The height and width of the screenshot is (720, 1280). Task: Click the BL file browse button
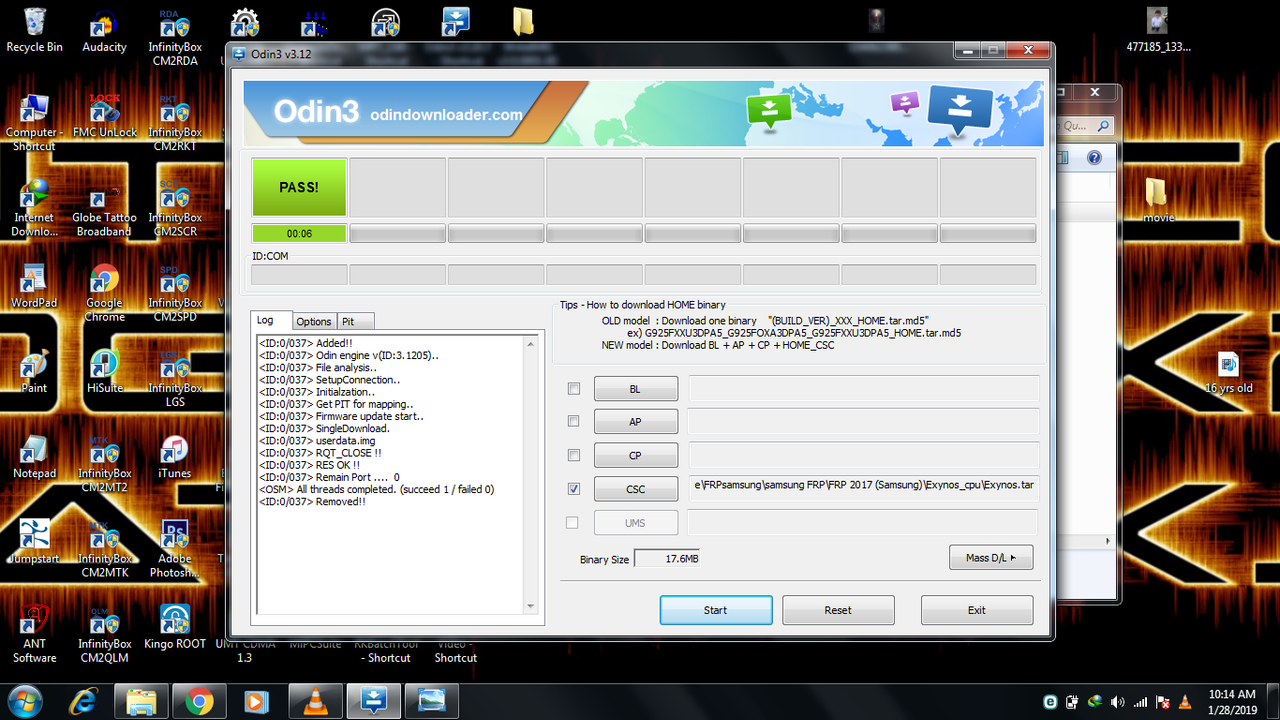click(636, 389)
